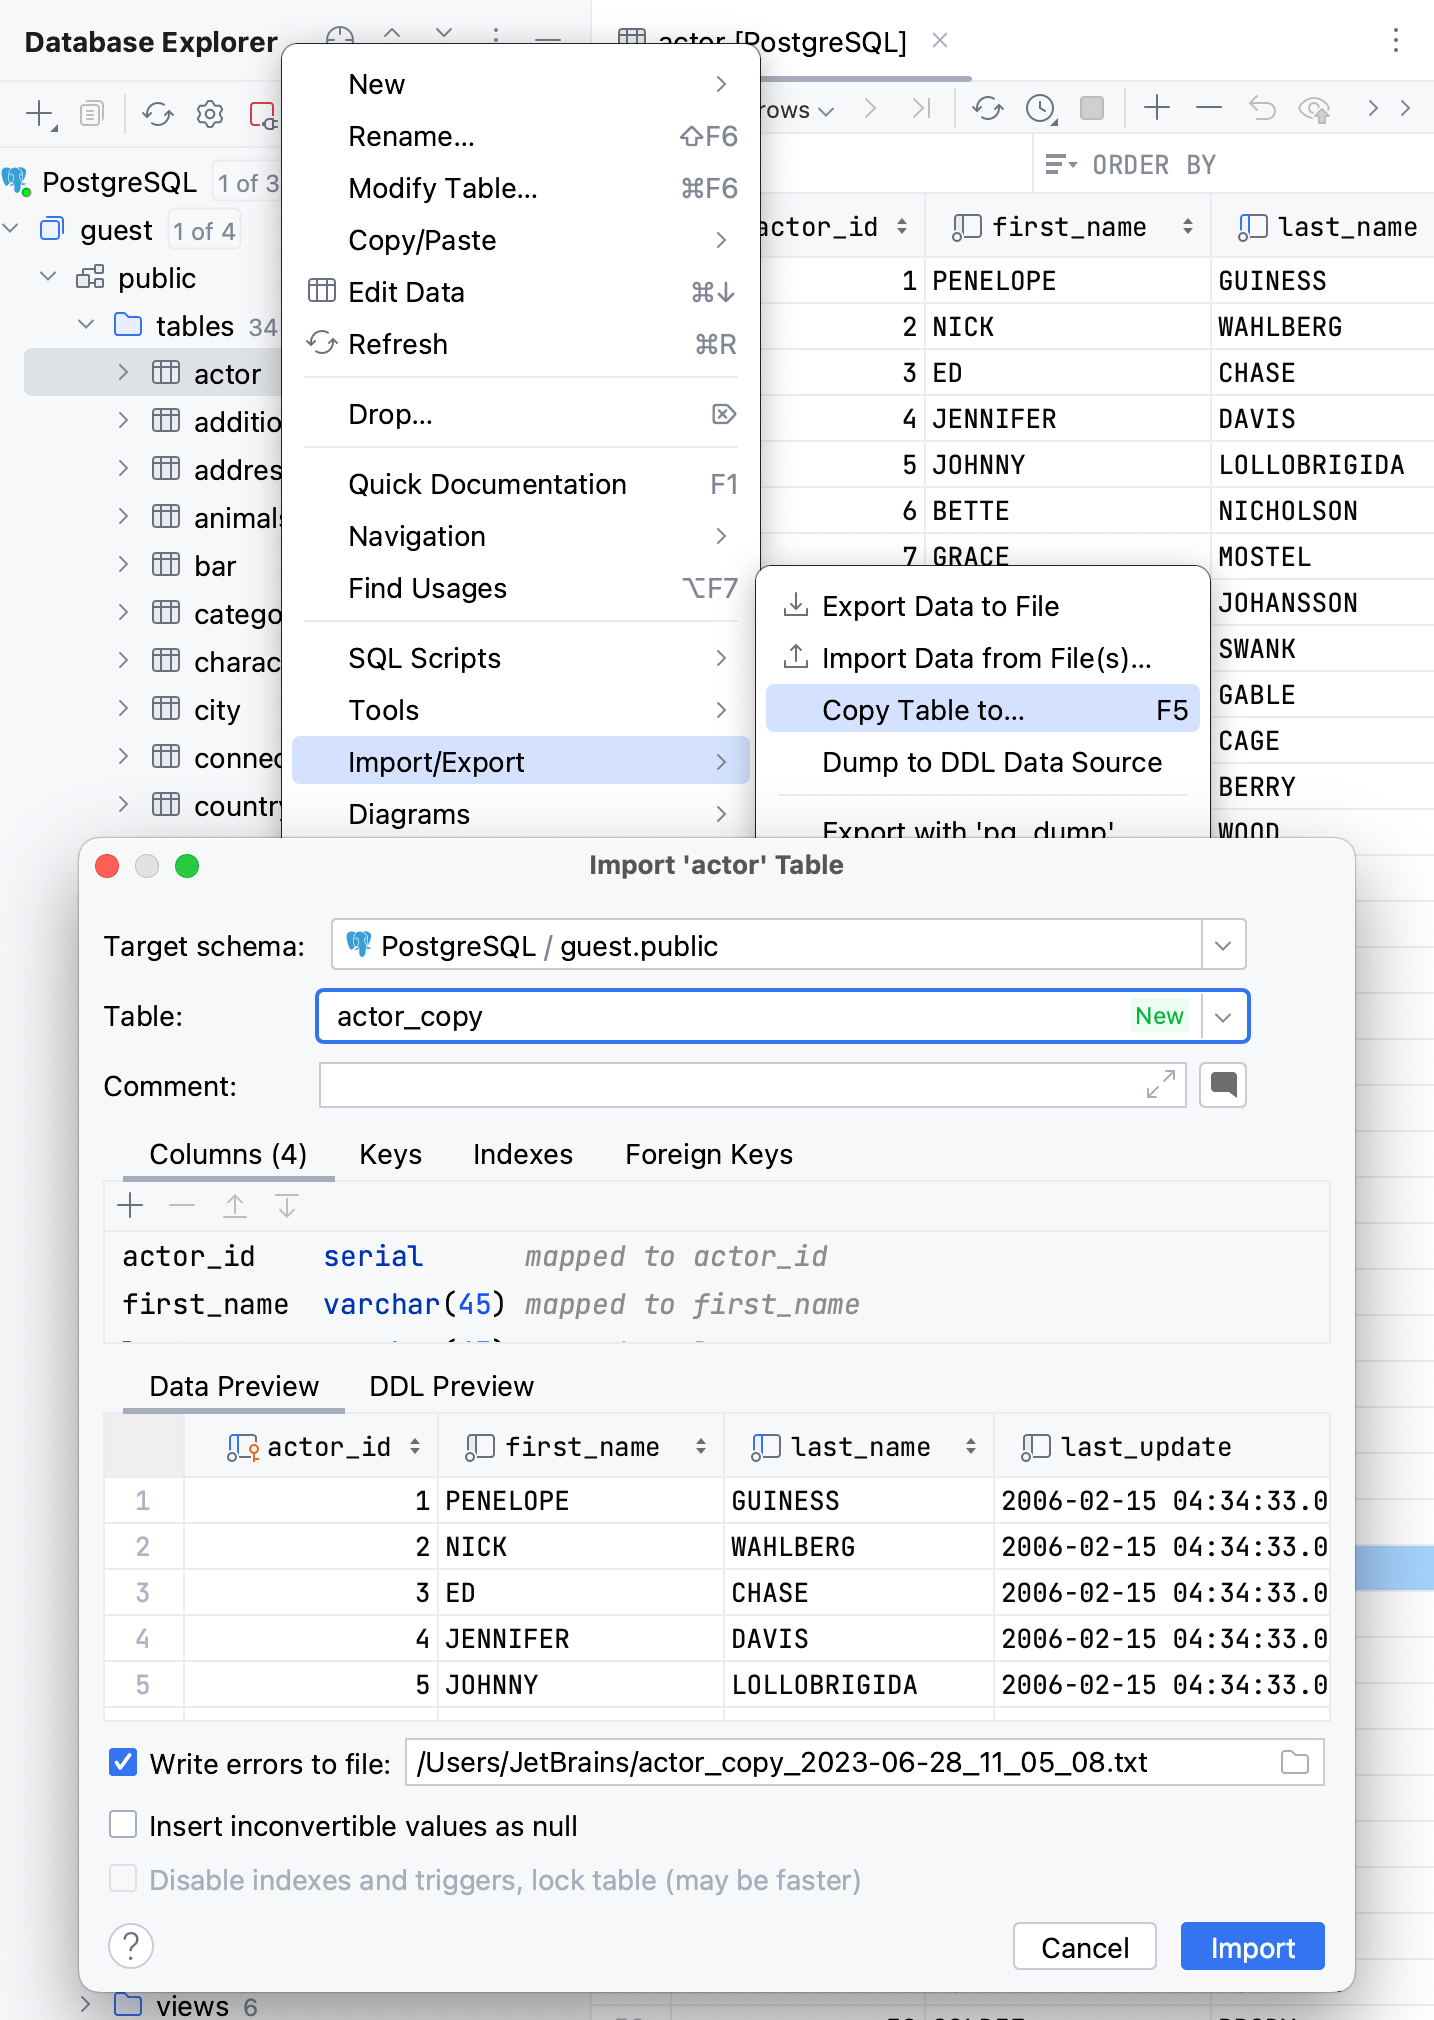Click the comment bubble icon next to Comment field

(1223, 1085)
